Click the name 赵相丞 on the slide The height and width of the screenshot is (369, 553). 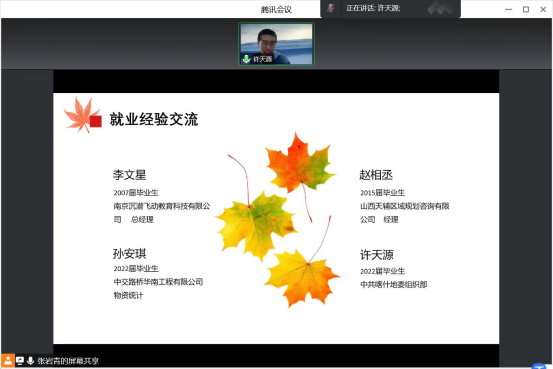point(376,175)
